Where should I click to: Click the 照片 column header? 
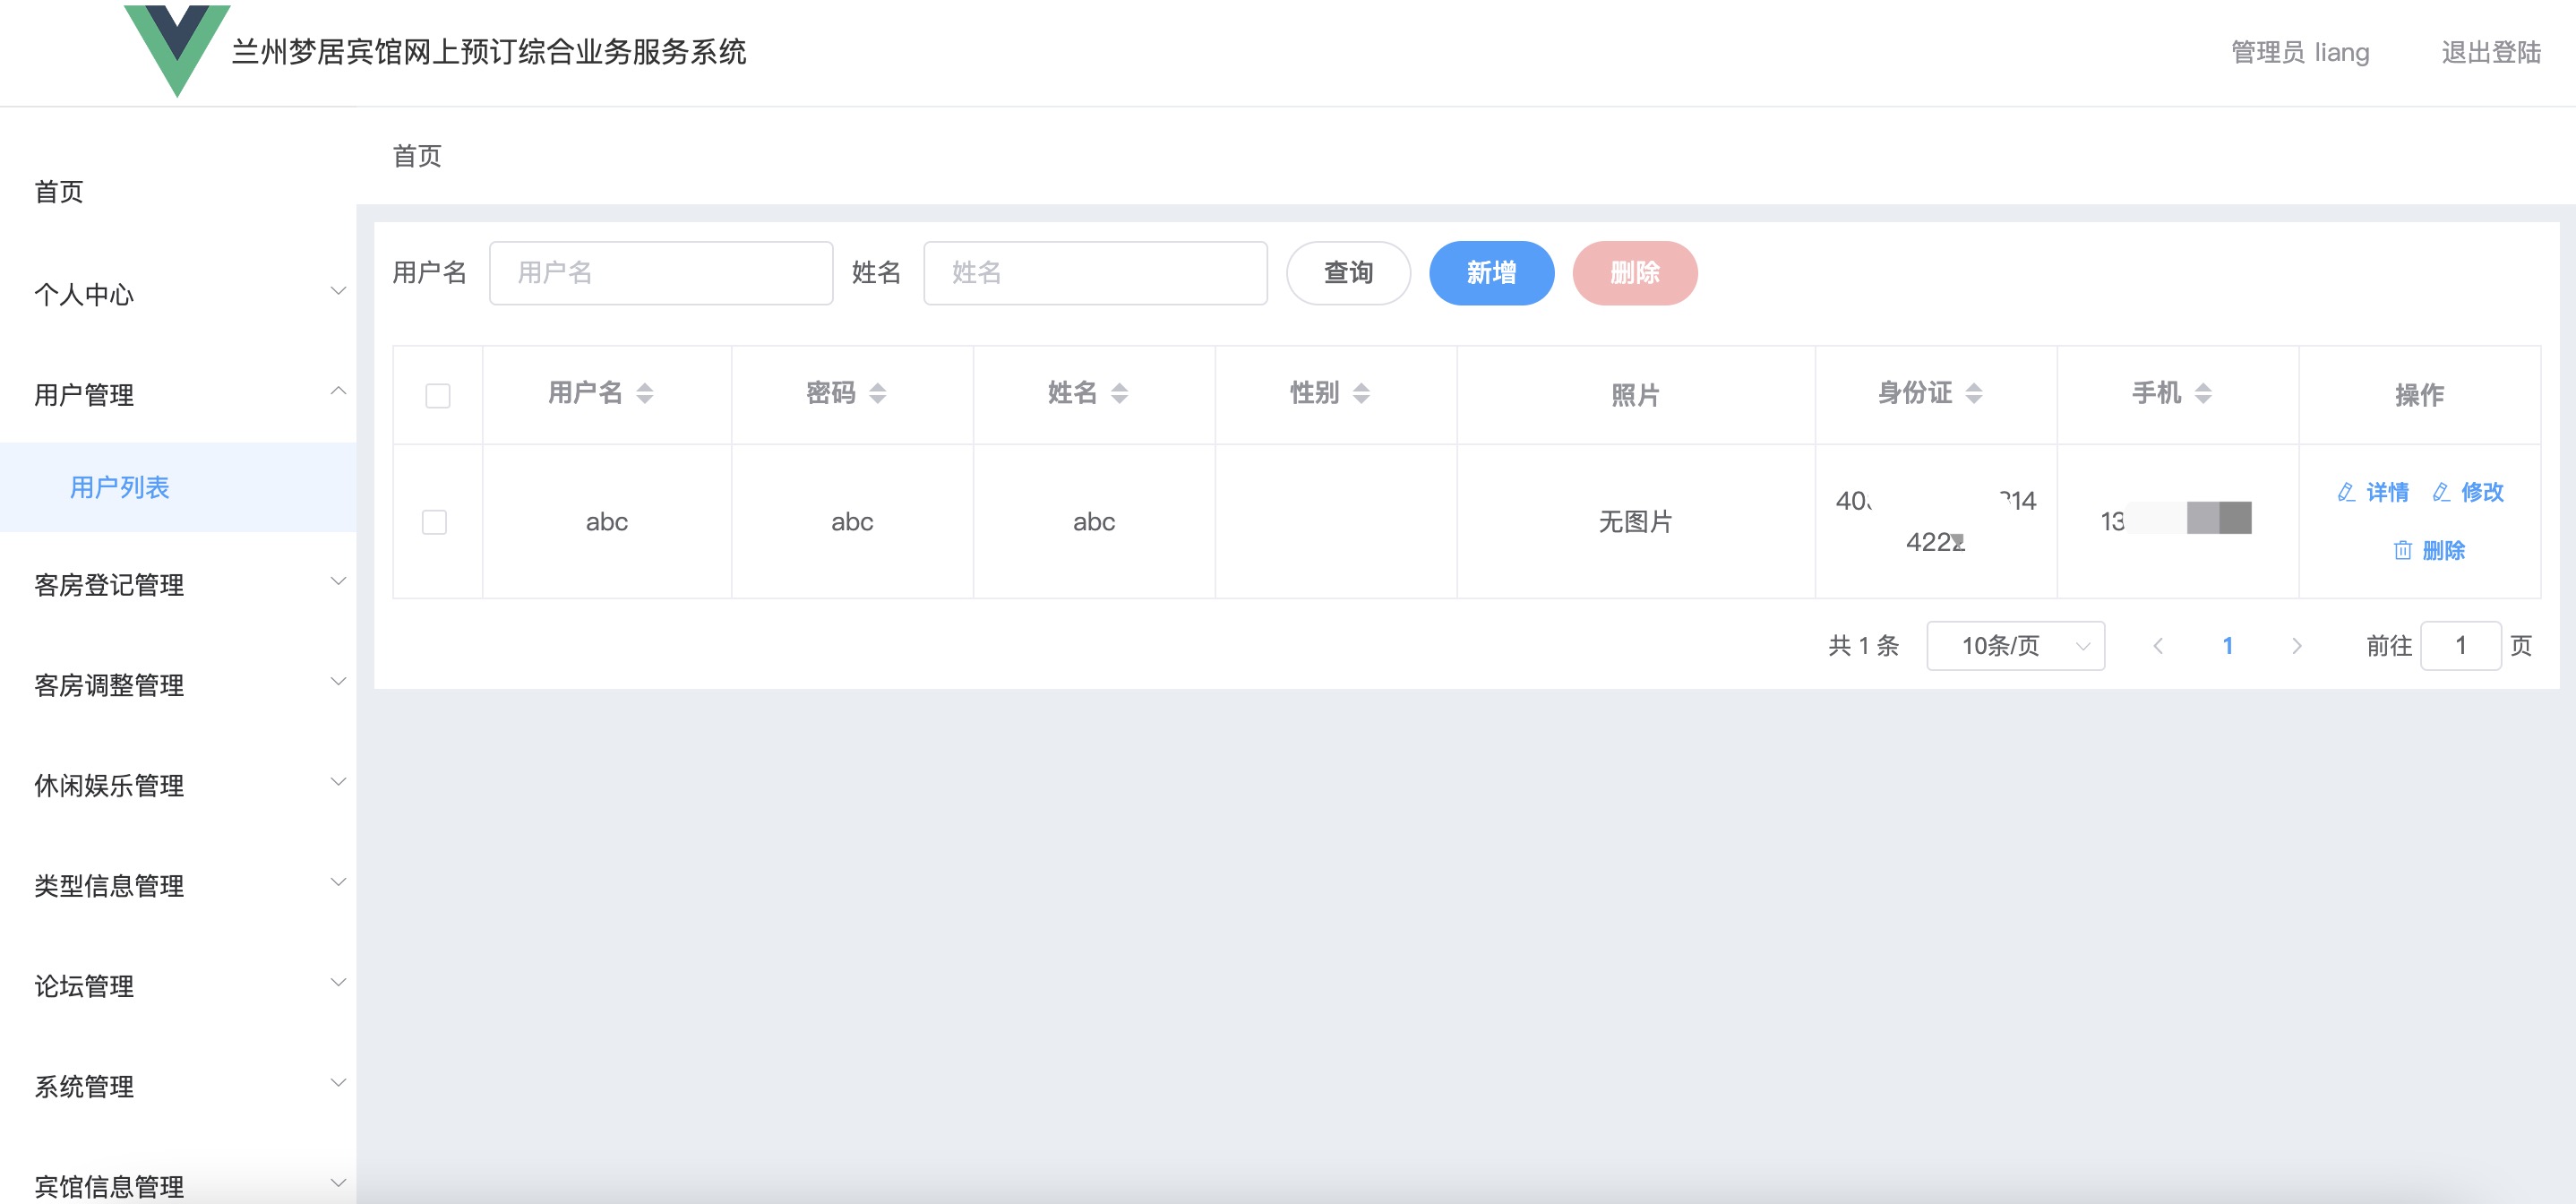(x=1635, y=395)
